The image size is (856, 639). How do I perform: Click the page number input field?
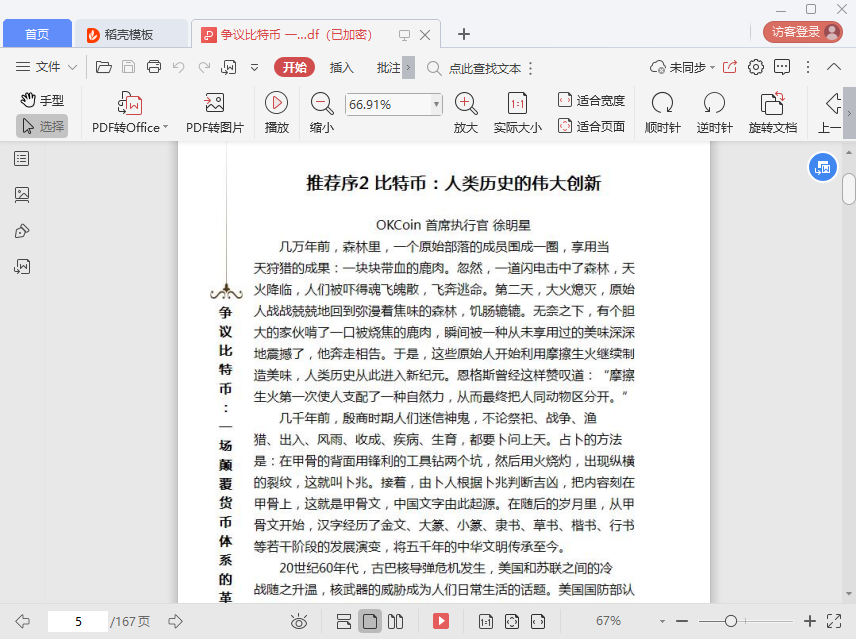click(77, 621)
